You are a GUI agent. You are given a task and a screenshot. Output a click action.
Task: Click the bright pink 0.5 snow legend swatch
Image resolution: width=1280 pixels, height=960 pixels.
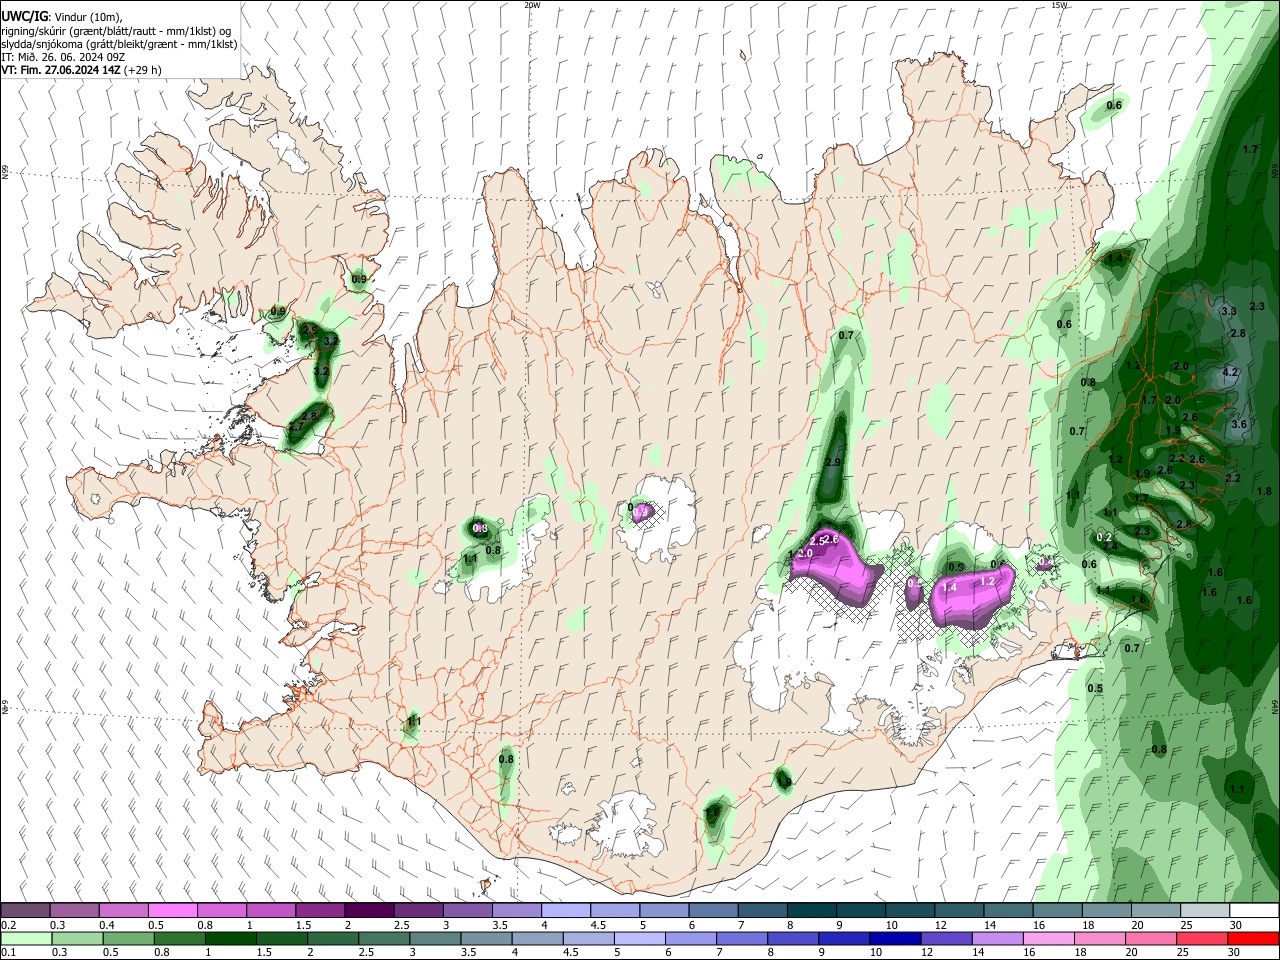coord(172,911)
